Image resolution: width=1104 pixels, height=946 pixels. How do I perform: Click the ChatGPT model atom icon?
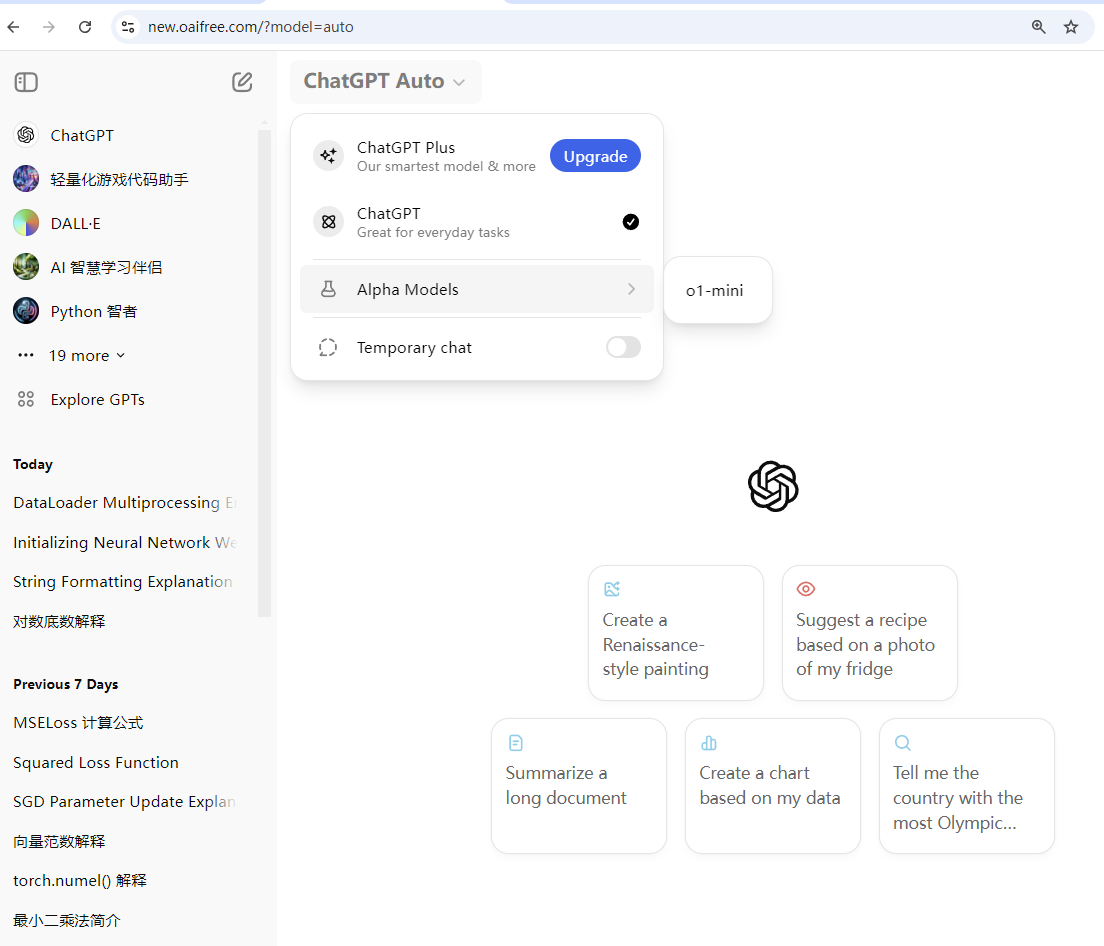(x=328, y=222)
